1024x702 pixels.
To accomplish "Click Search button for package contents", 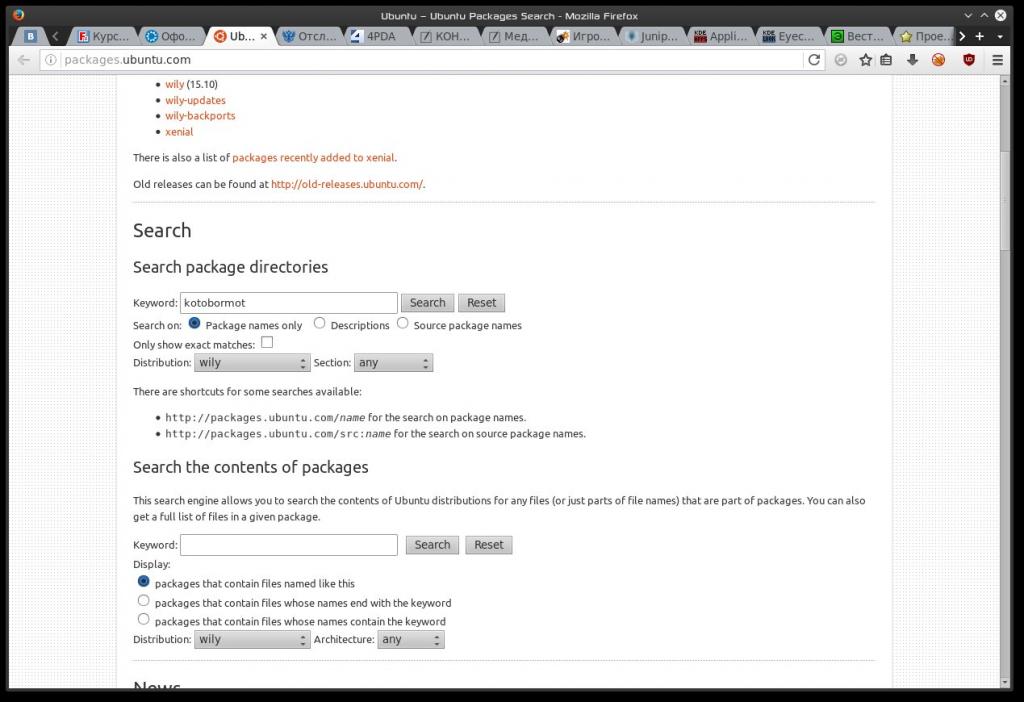I will (432, 545).
